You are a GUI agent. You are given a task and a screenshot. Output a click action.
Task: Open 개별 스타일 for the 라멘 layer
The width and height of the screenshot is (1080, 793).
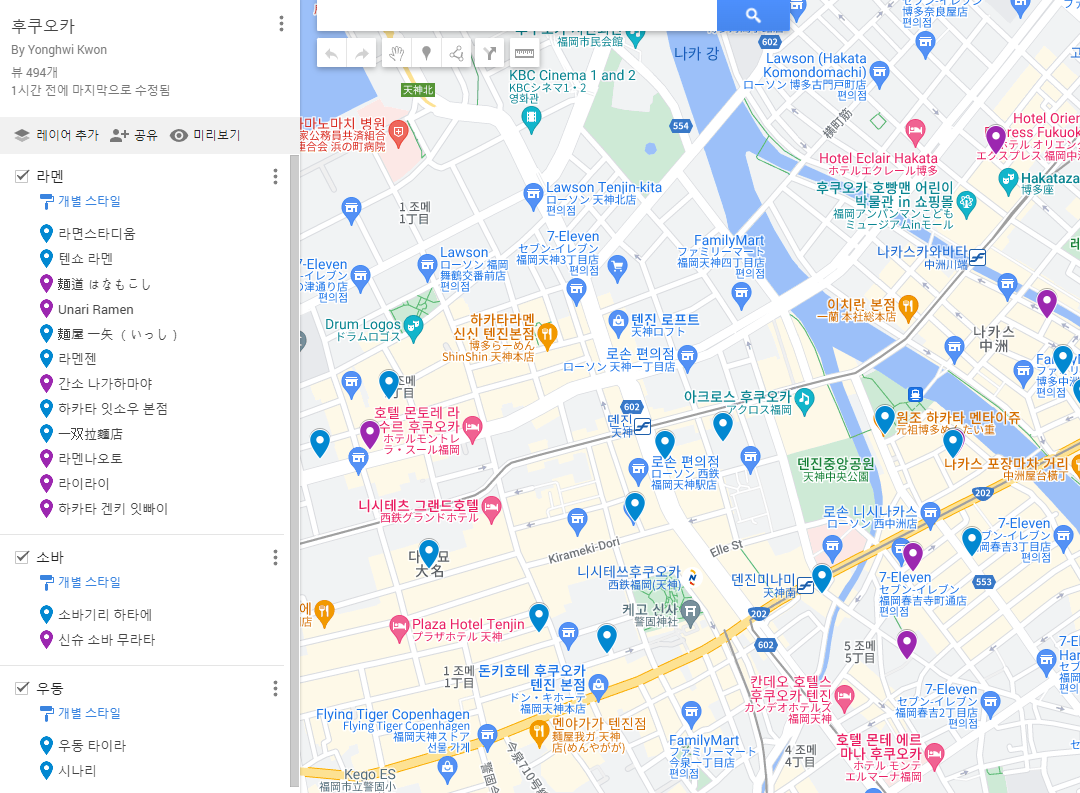tap(81, 201)
